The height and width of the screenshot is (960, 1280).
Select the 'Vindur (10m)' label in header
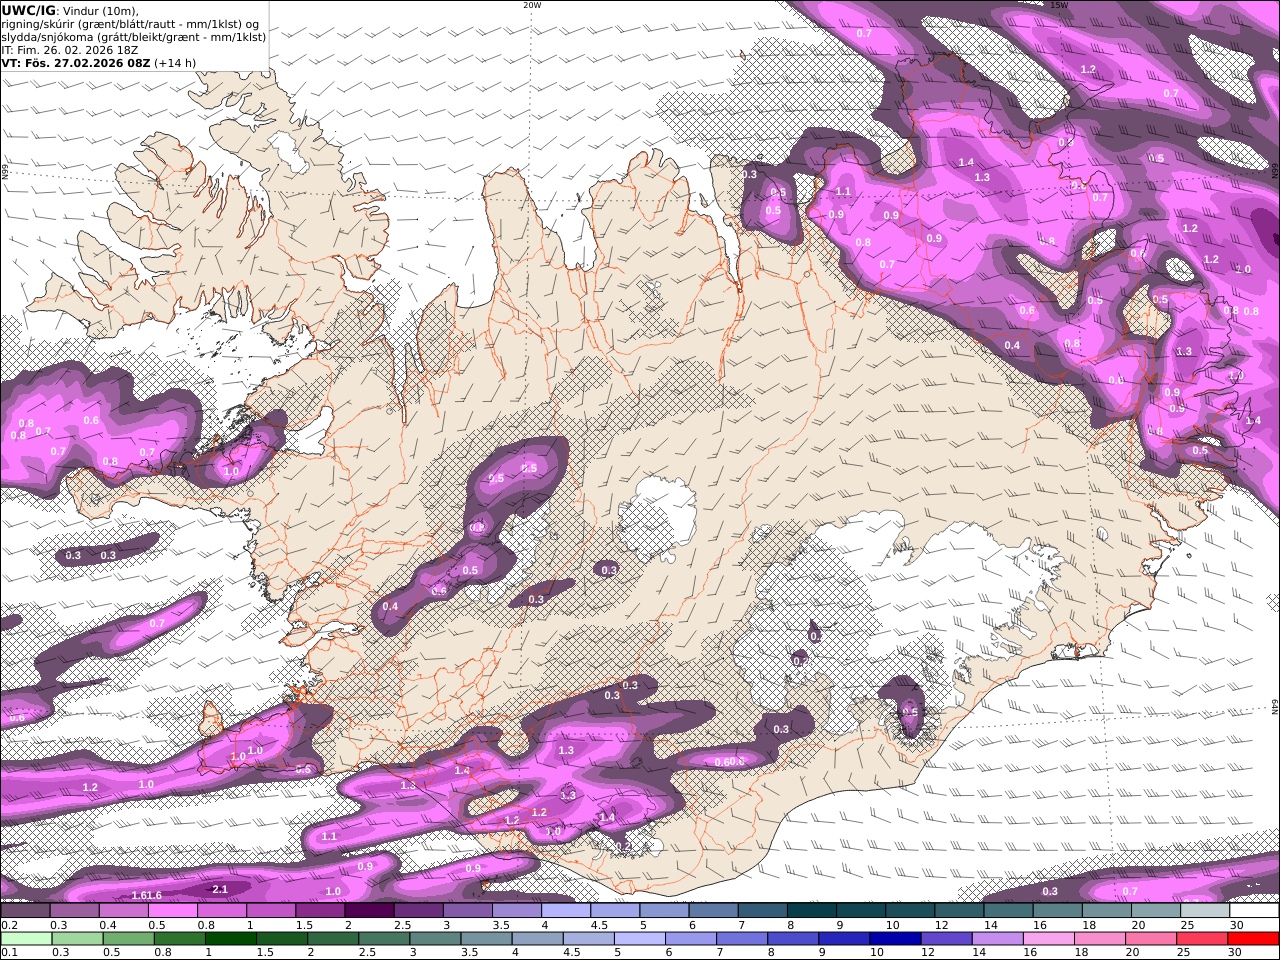click(100, 11)
